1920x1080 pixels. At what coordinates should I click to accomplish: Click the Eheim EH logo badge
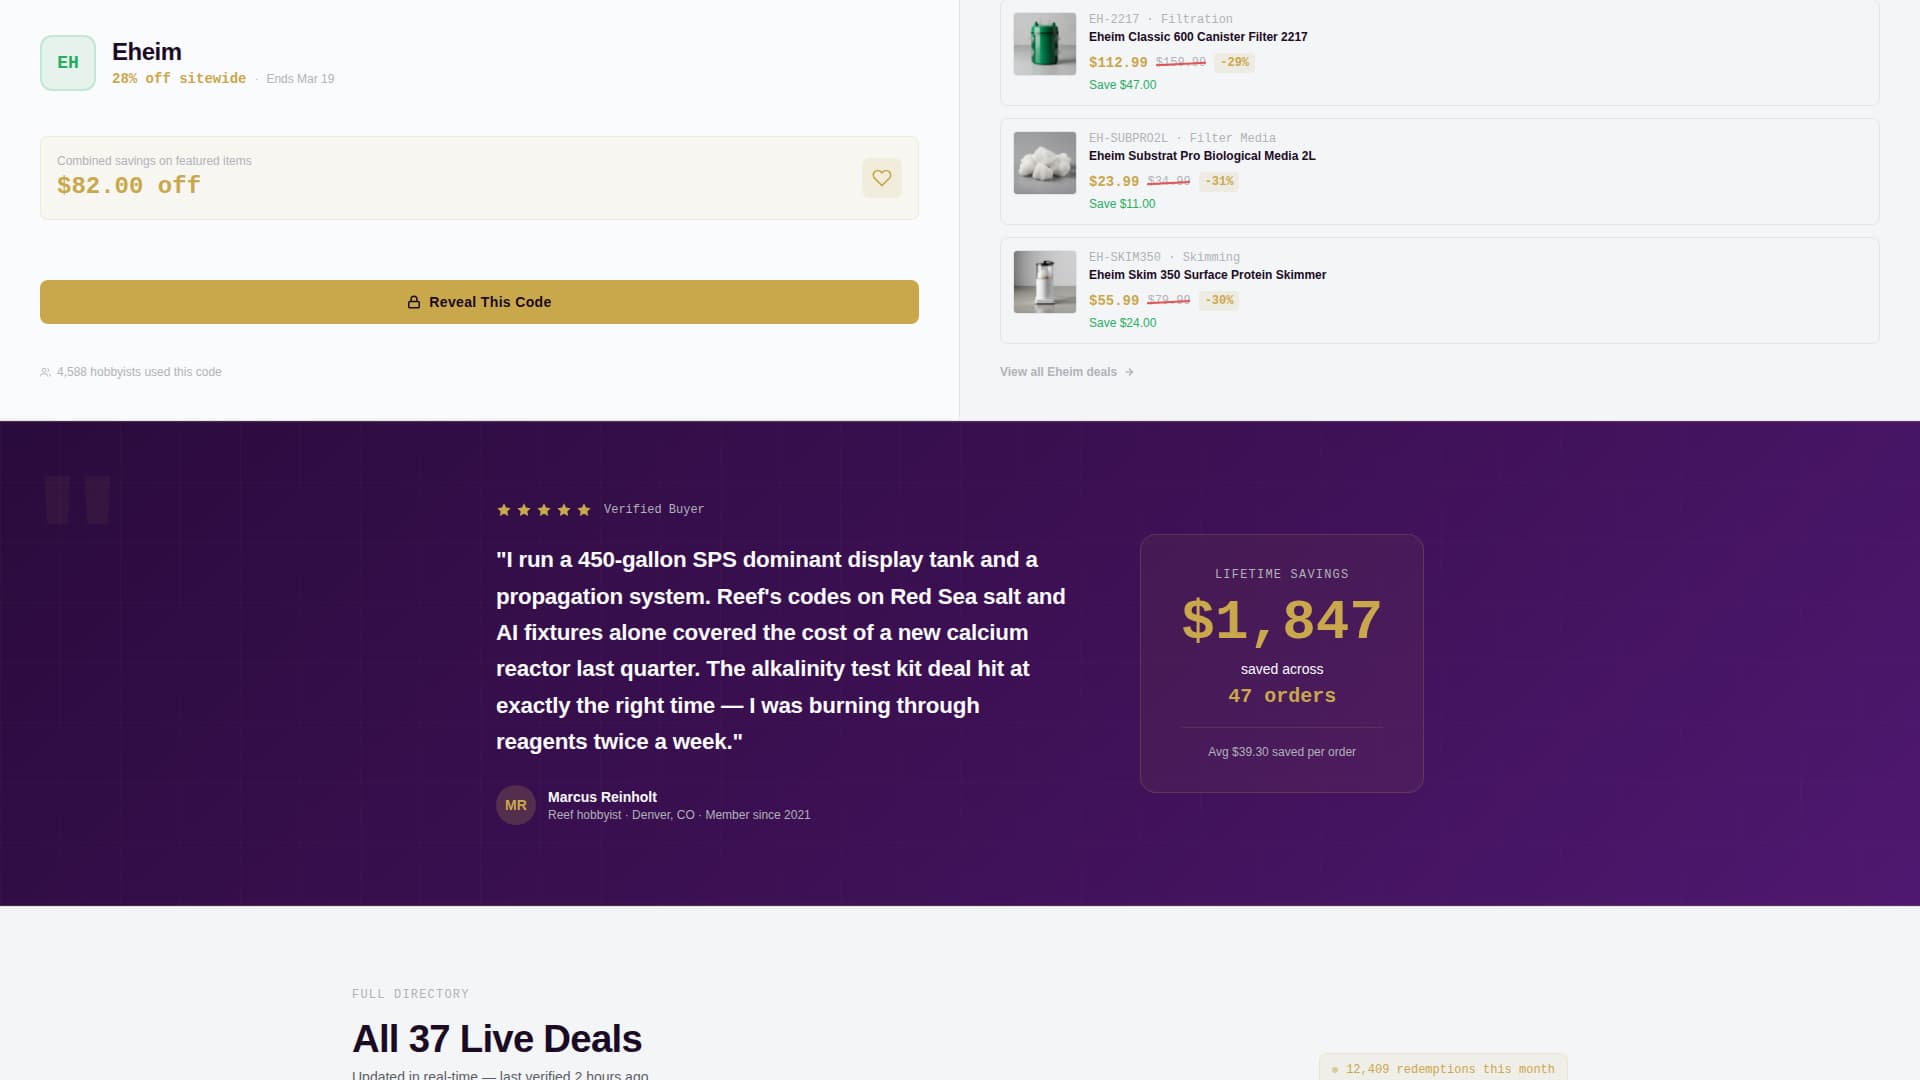68,63
